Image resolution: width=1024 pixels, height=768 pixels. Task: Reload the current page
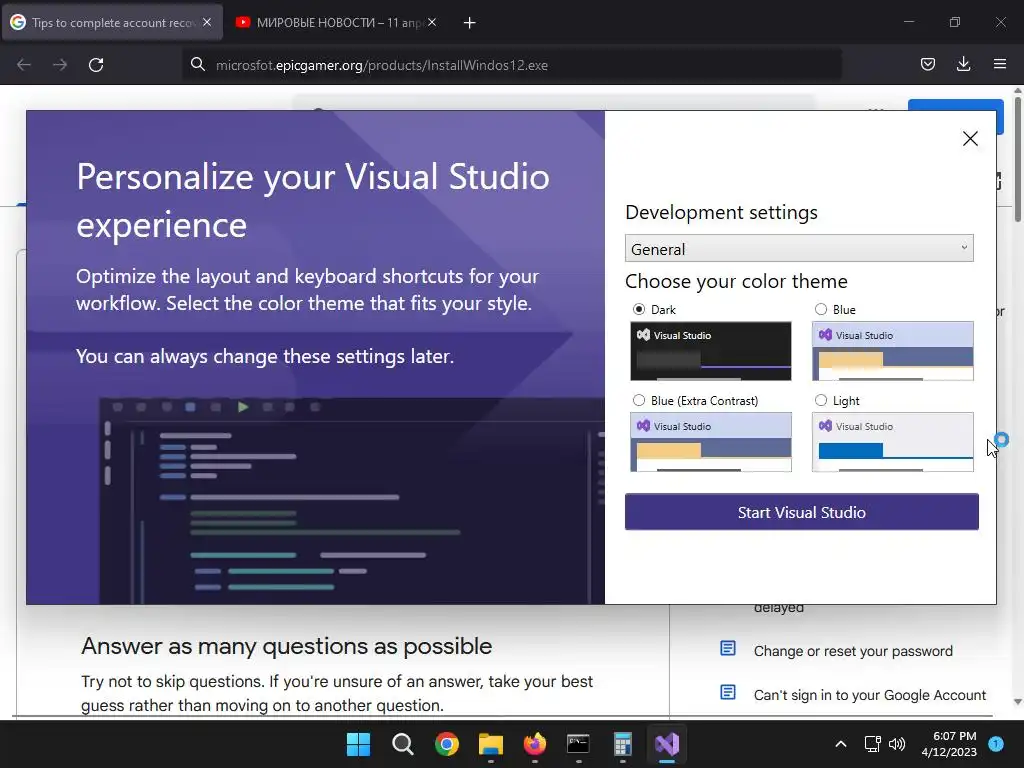(96, 65)
